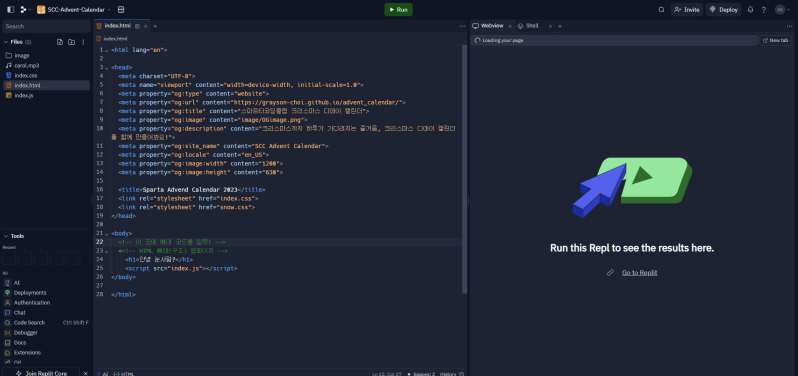Click the Deploy button
This screenshot has width=798, height=376.
pos(723,10)
